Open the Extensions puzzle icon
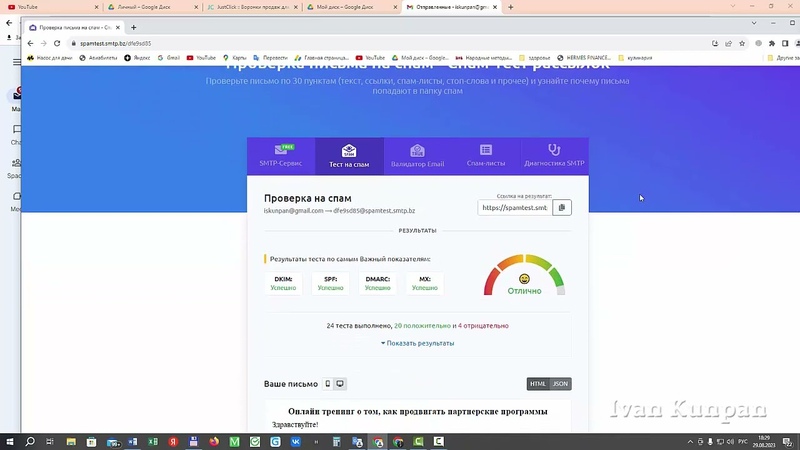 coord(771,43)
